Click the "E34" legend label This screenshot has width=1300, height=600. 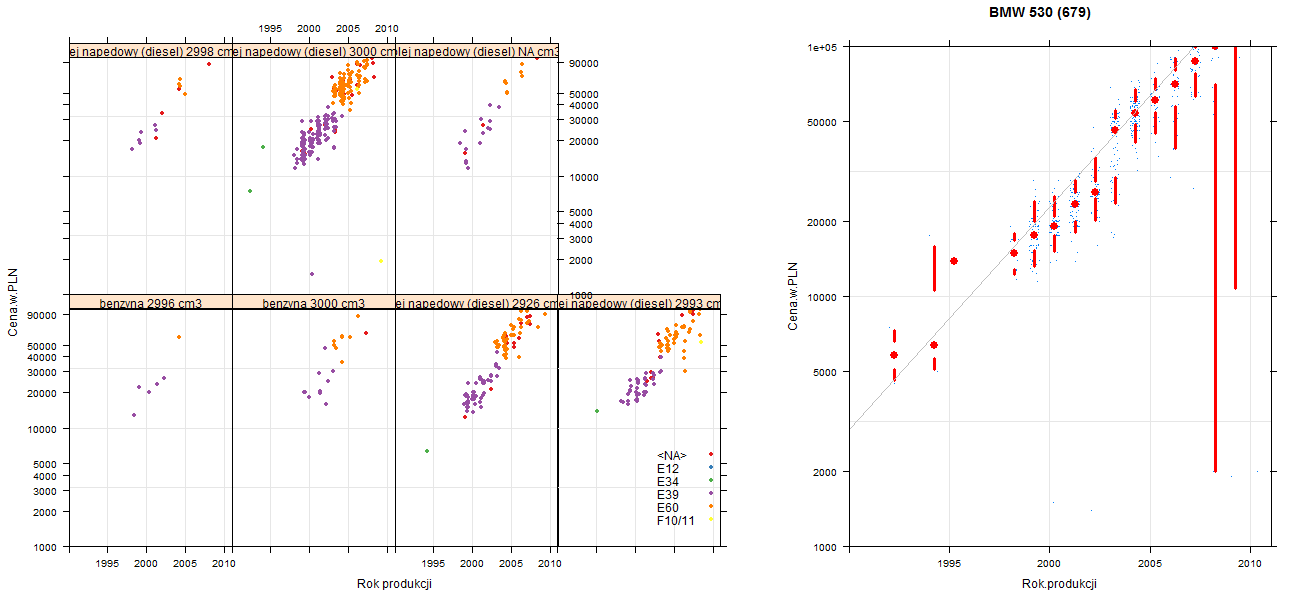[x=668, y=482]
